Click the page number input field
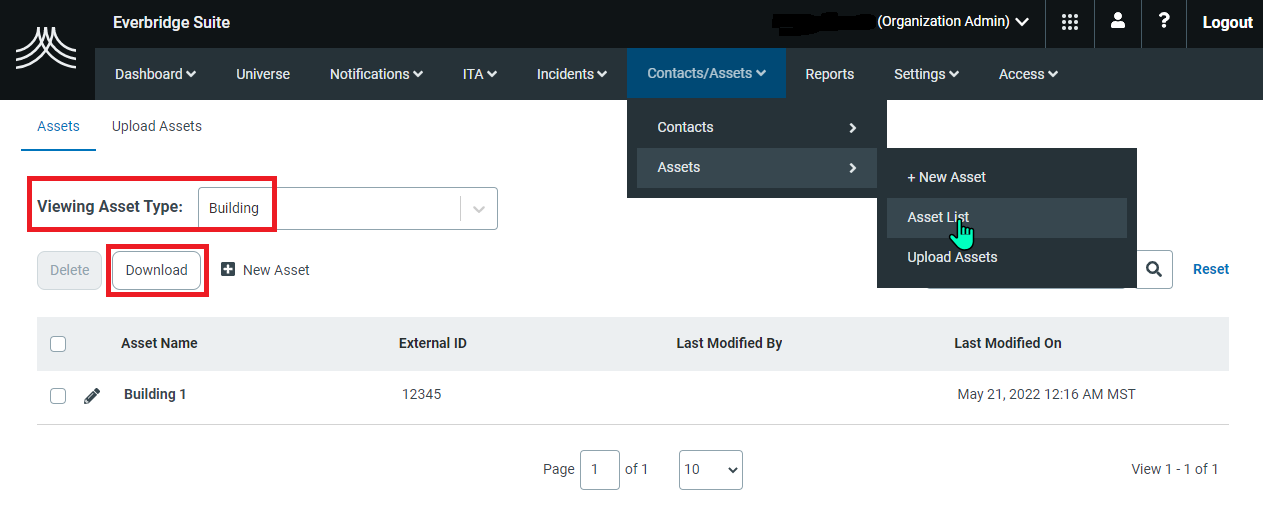This screenshot has width=1263, height=511. (x=600, y=469)
